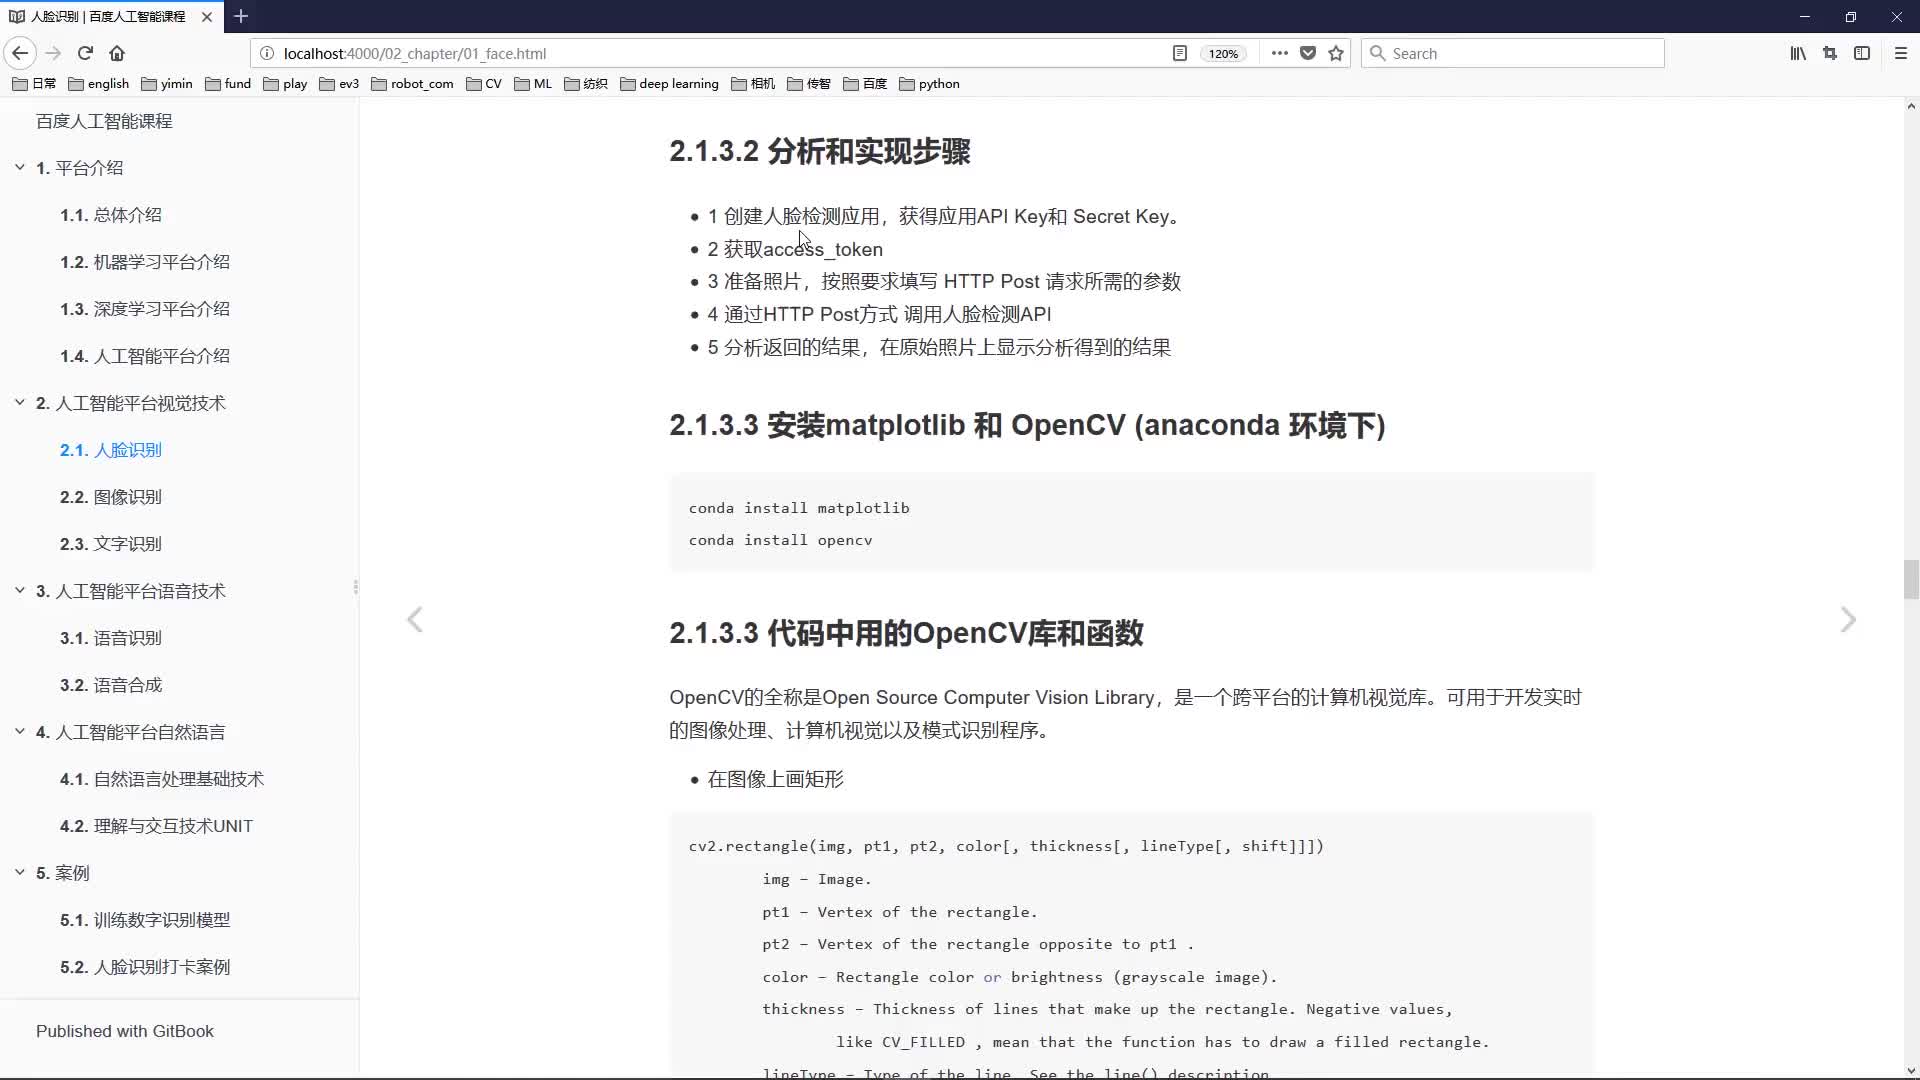Click the back arrow navigation icon
The image size is (1920, 1080).
(20, 53)
